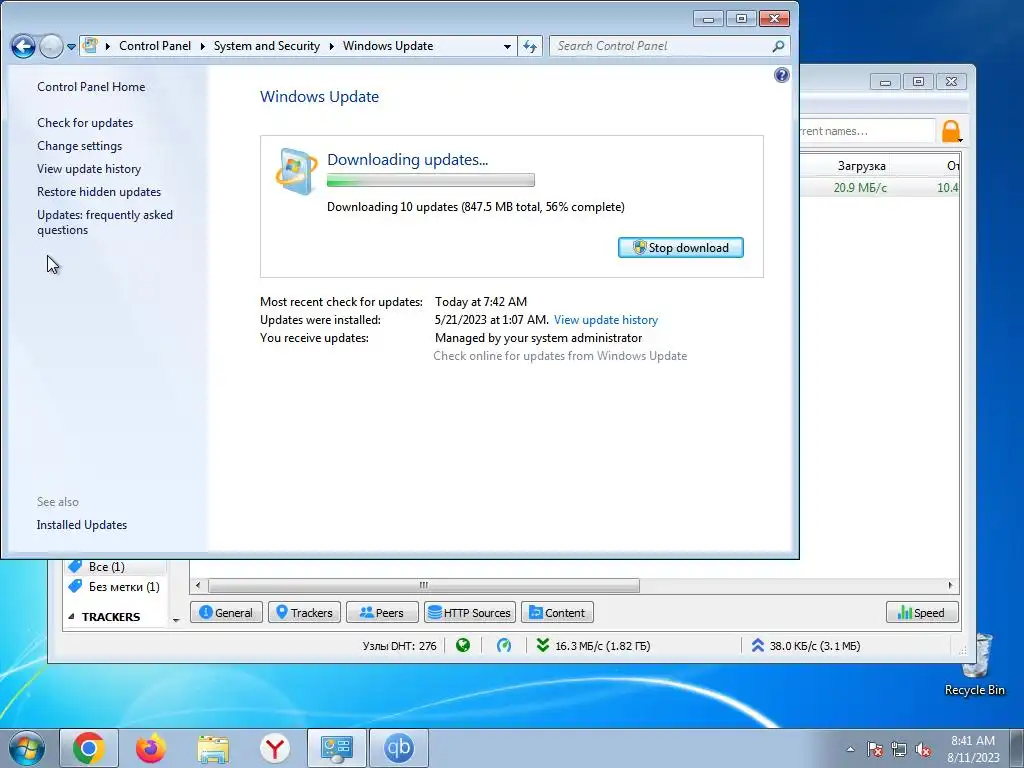Image resolution: width=1024 pixels, height=768 pixels.
Task: Open the Content tab
Action: (557, 613)
